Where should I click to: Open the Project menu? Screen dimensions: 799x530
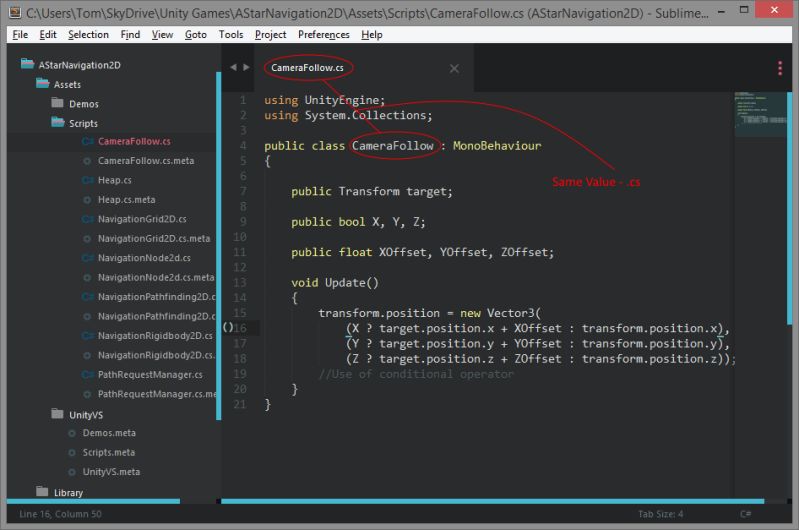pyautogui.click(x=270, y=35)
